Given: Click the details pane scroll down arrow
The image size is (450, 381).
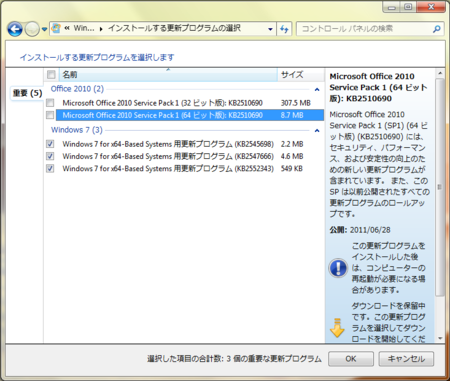Looking at the screenshot, I should click(x=440, y=338).
